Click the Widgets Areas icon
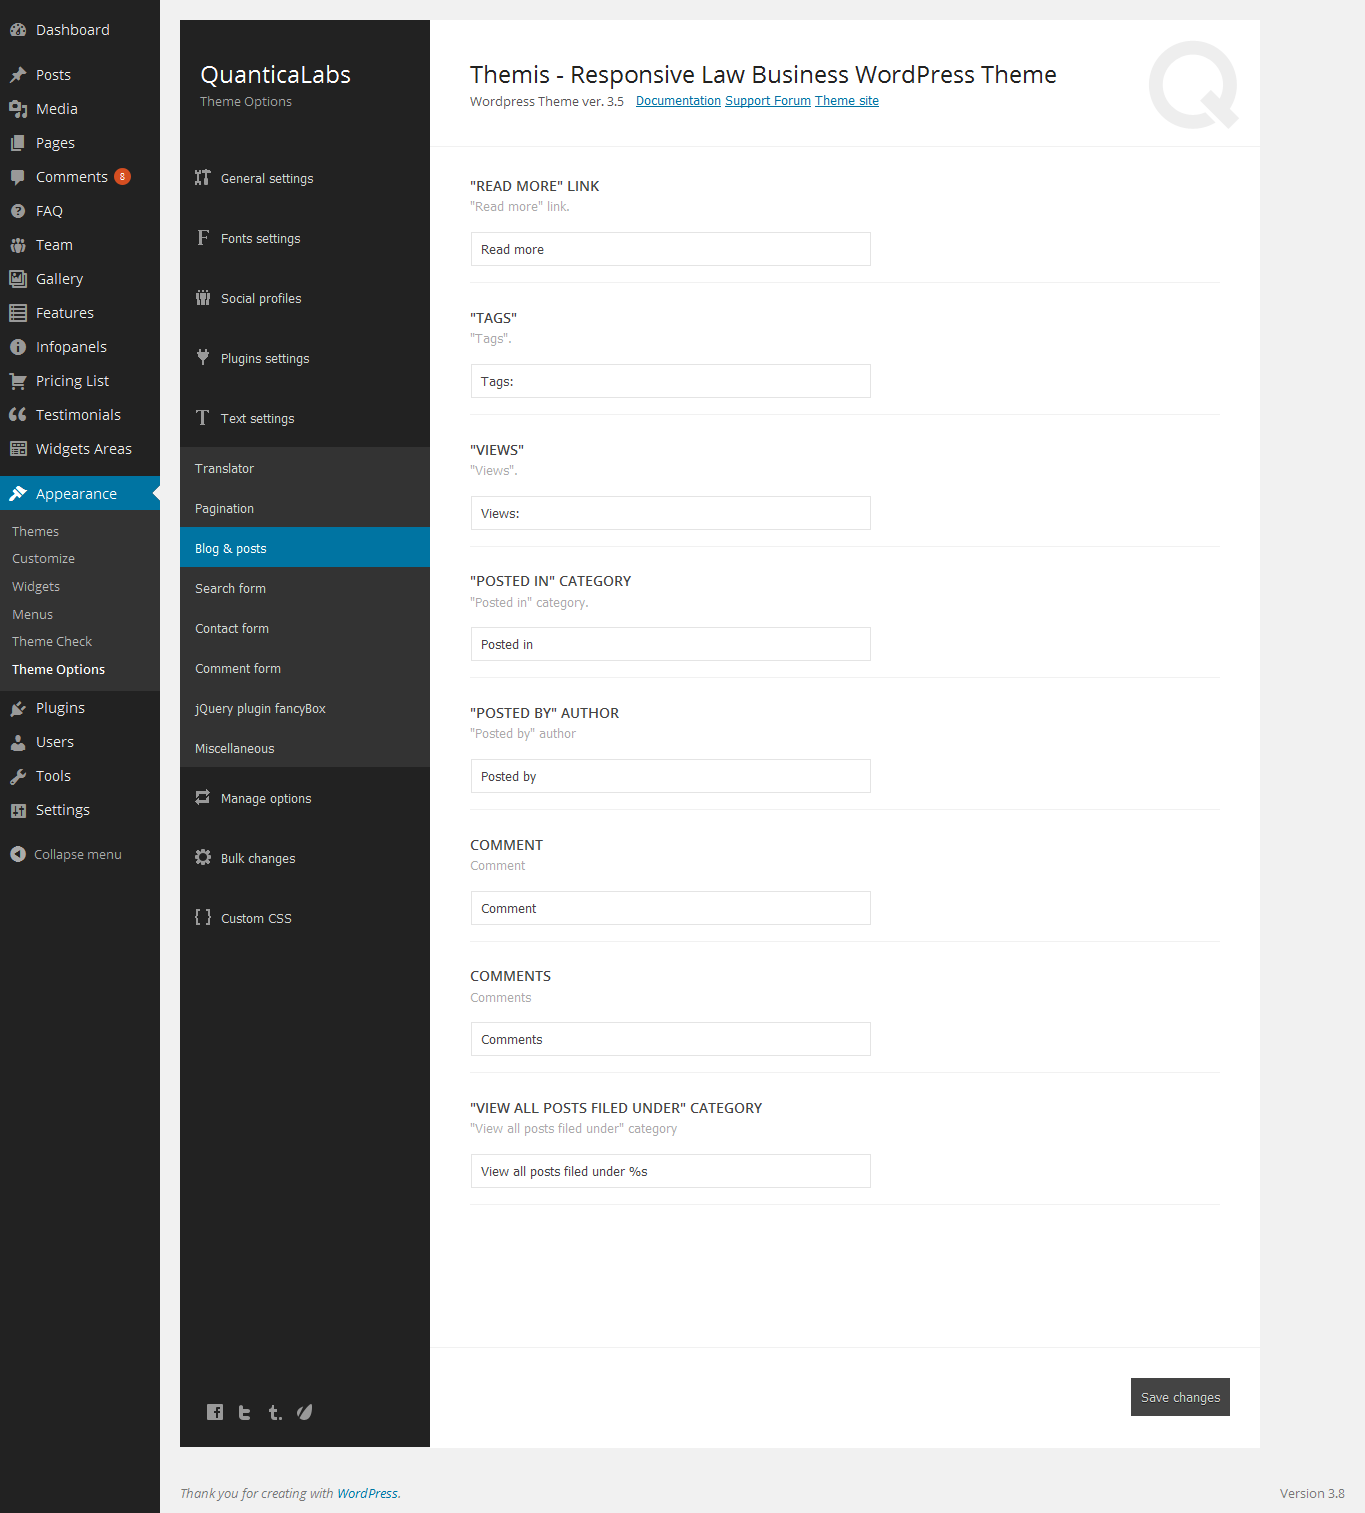Viewport: 1365px width, 1513px height. point(18,449)
